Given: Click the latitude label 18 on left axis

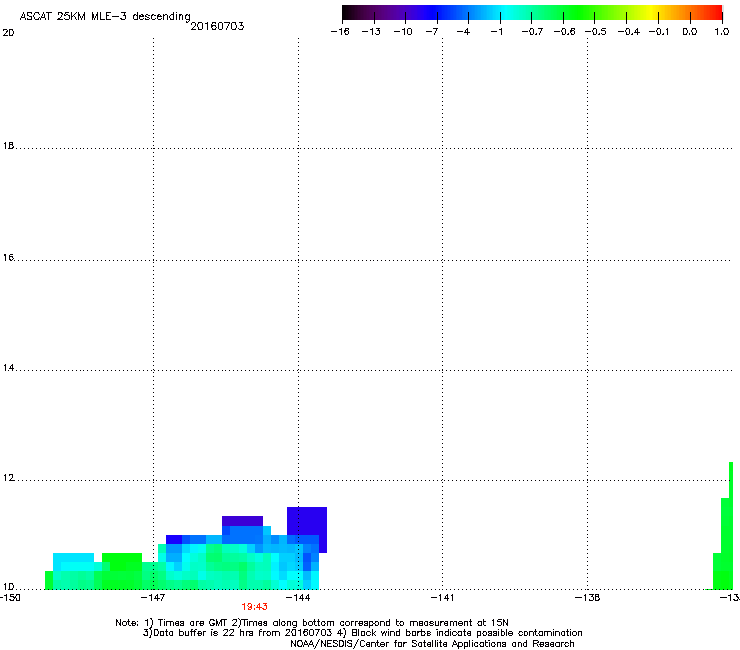Looking at the screenshot, I should tap(8, 146).
